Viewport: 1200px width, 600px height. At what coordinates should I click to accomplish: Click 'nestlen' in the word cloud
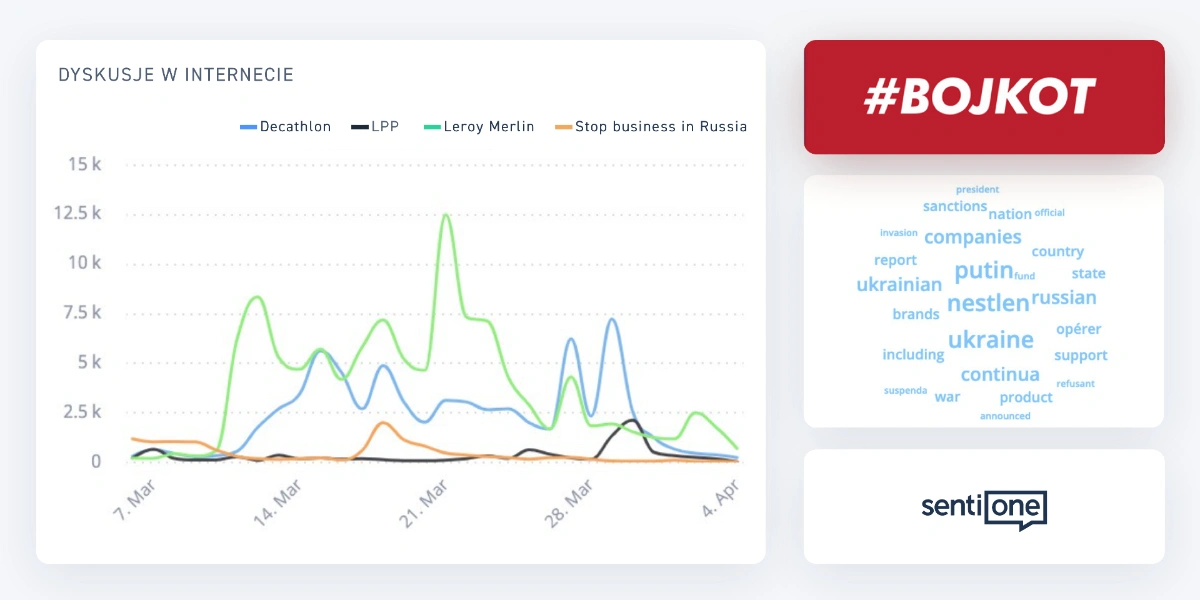pyautogui.click(x=988, y=303)
